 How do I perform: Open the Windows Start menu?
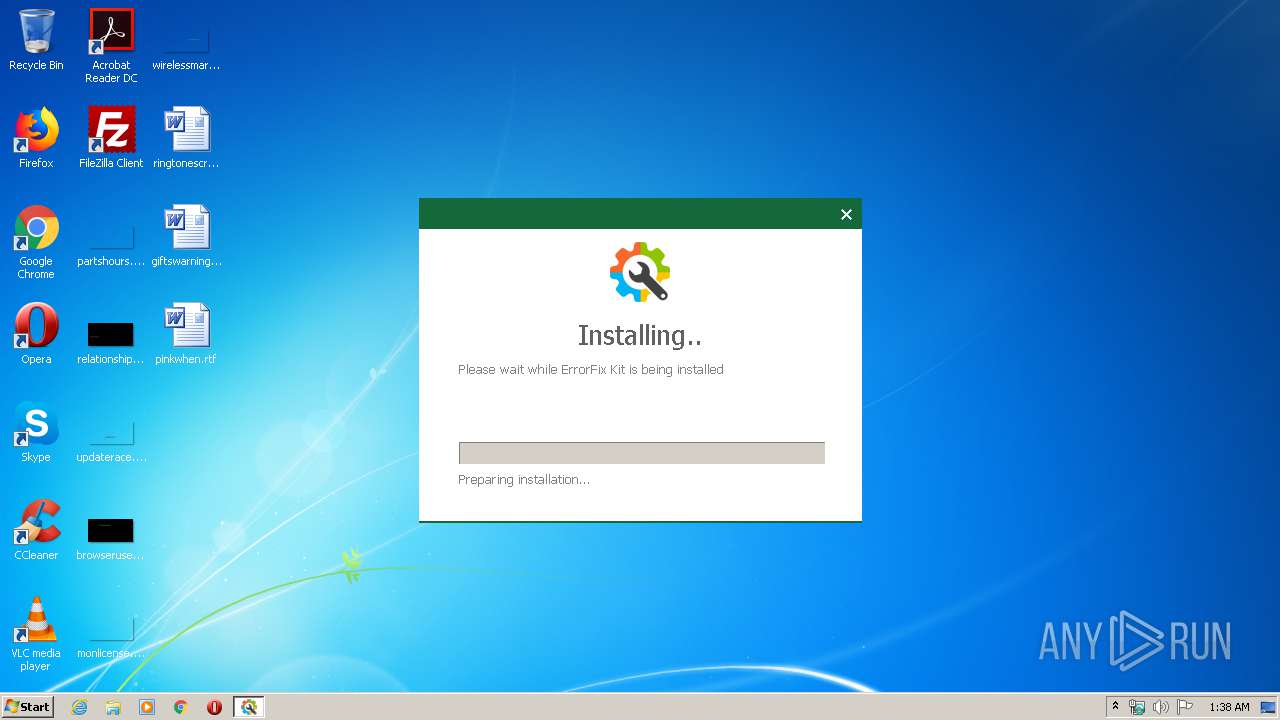27,707
